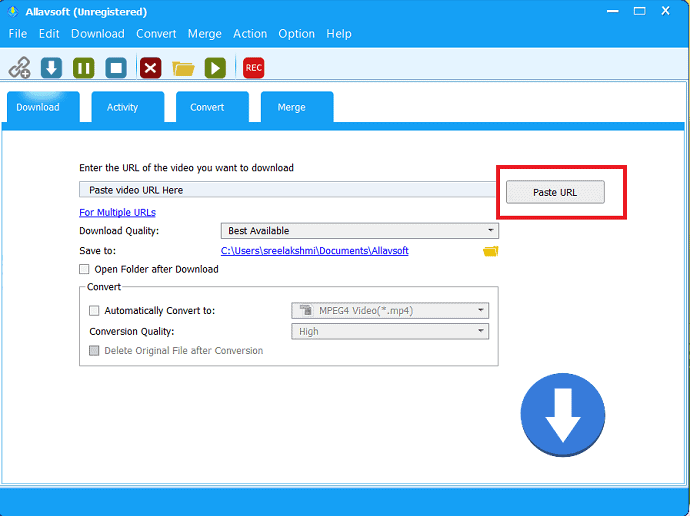690x516 pixels.
Task: Click the video URL input field
Action: (x=287, y=190)
